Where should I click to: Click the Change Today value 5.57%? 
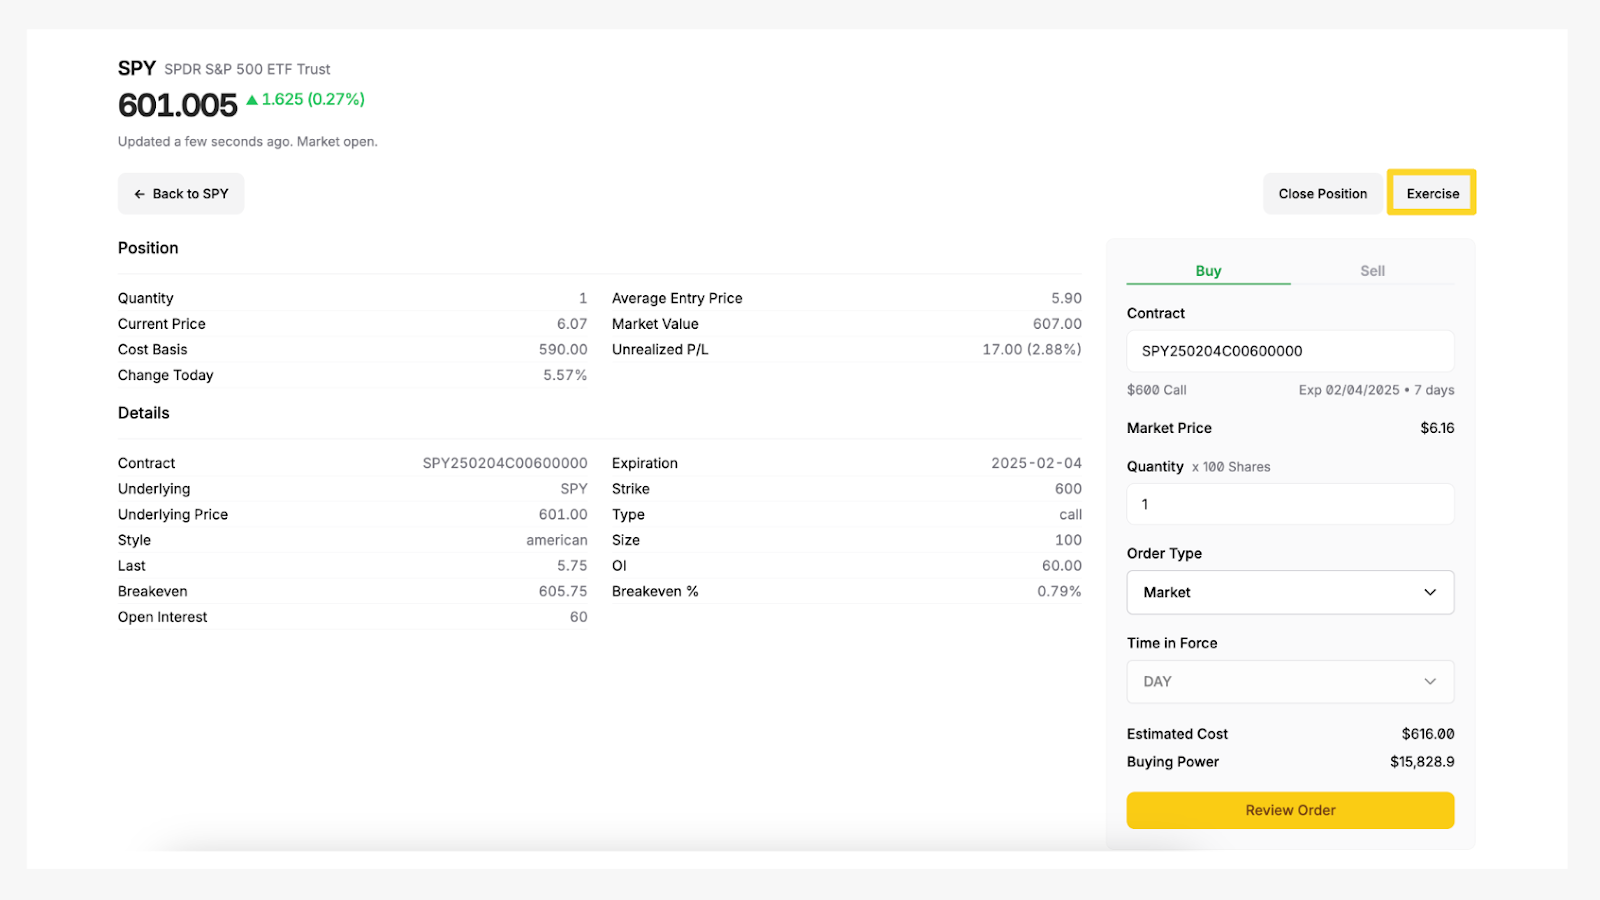[x=565, y=375]
